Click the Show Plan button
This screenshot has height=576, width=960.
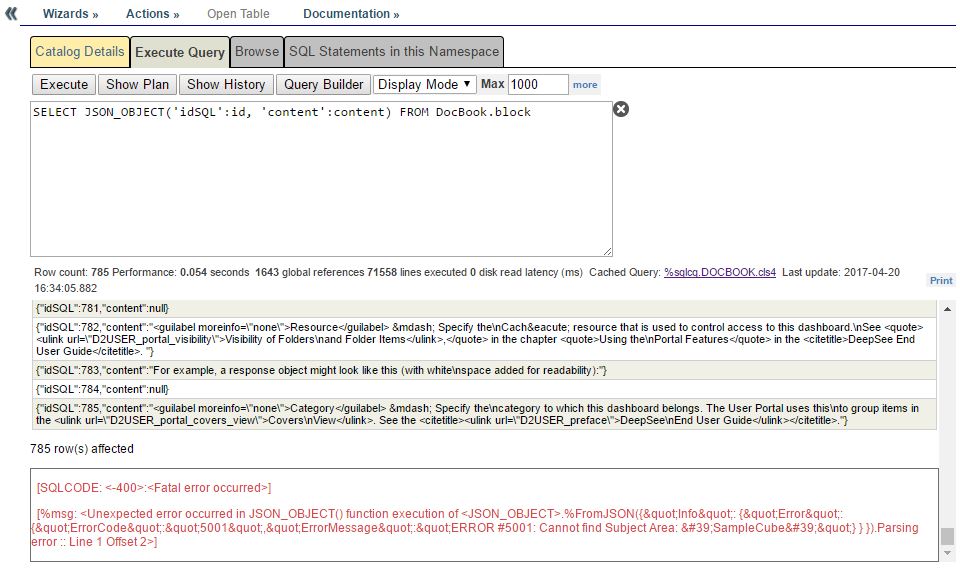138,84
